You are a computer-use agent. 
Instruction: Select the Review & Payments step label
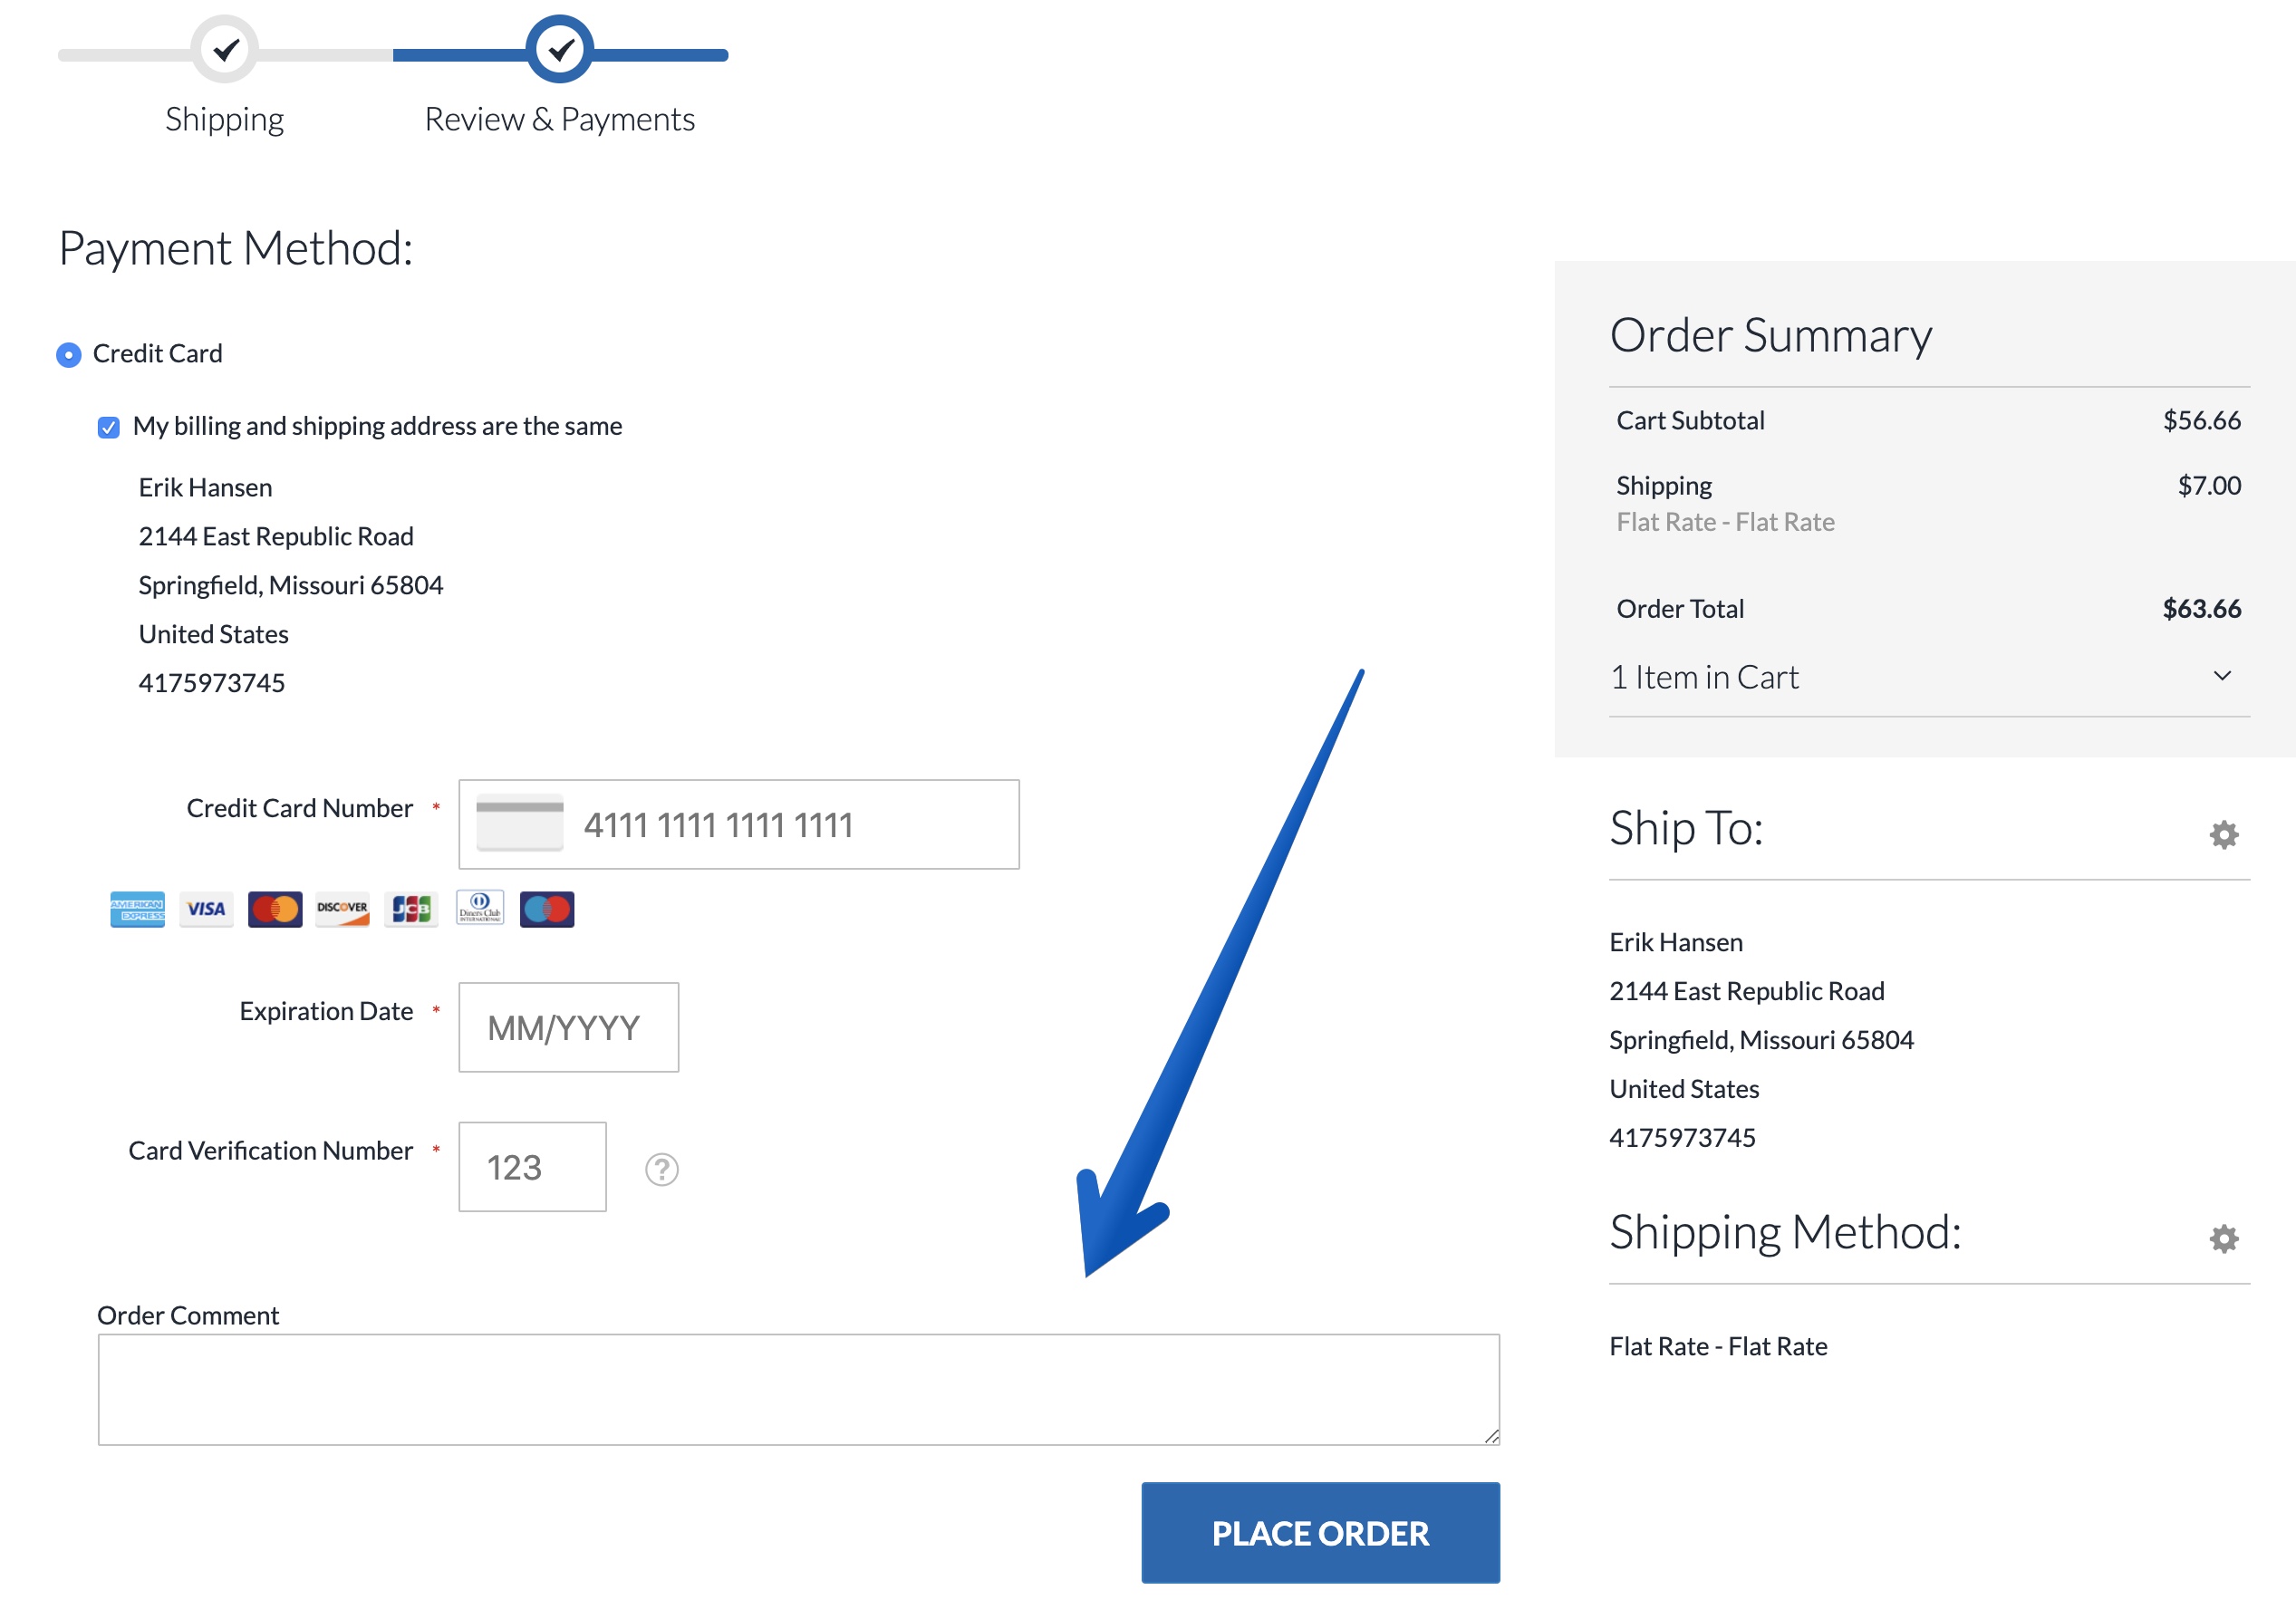coord(559,119)
